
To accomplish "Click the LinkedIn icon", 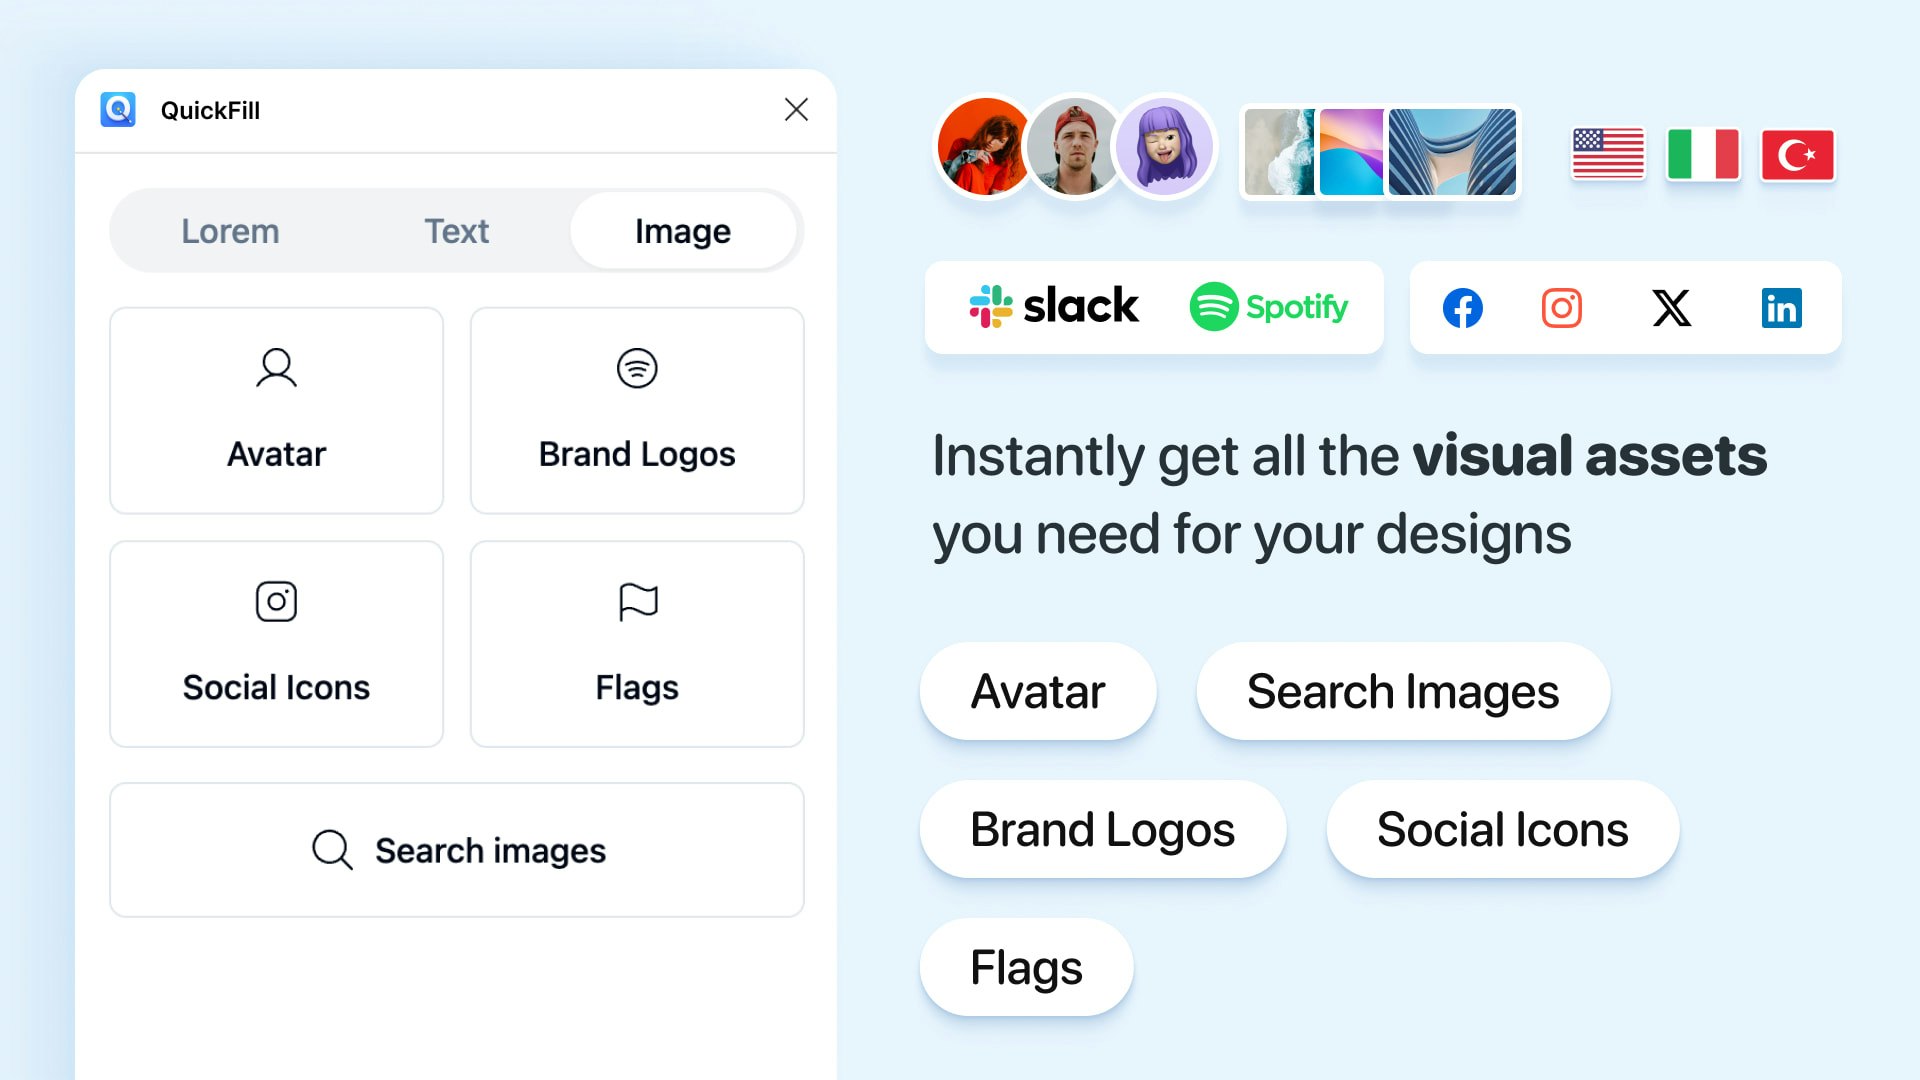I will click(x=1781, y=308).
